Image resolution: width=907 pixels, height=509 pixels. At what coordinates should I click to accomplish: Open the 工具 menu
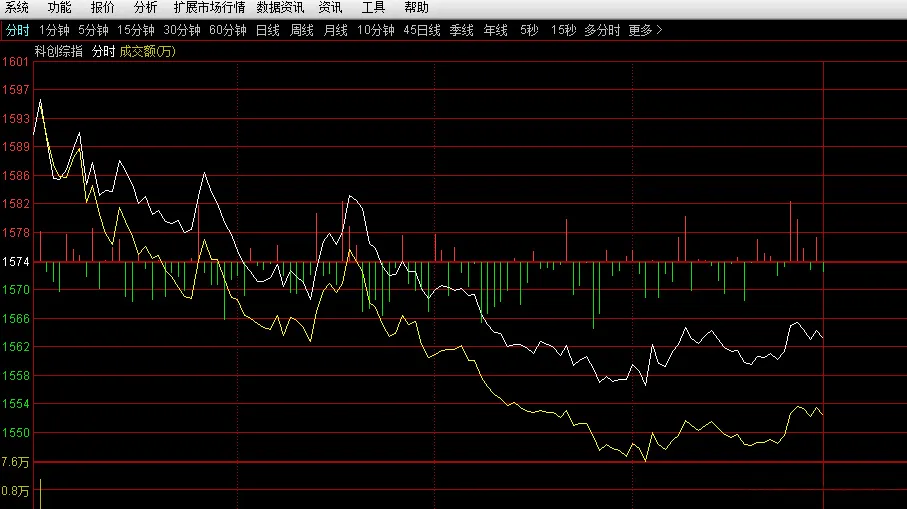tap(373, 8)
